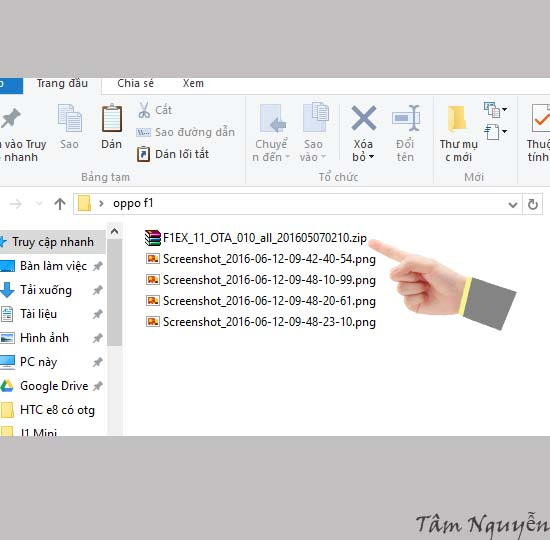Click the Sao vào copy-to icon
The image size is (550, 540).
tap(315, 118)
